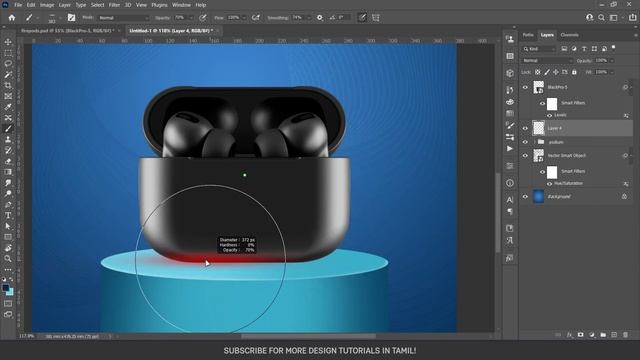The width and height of the screenshot is (640, 360).
Task: Hide the podium group
Action: (x=525, y=142)
